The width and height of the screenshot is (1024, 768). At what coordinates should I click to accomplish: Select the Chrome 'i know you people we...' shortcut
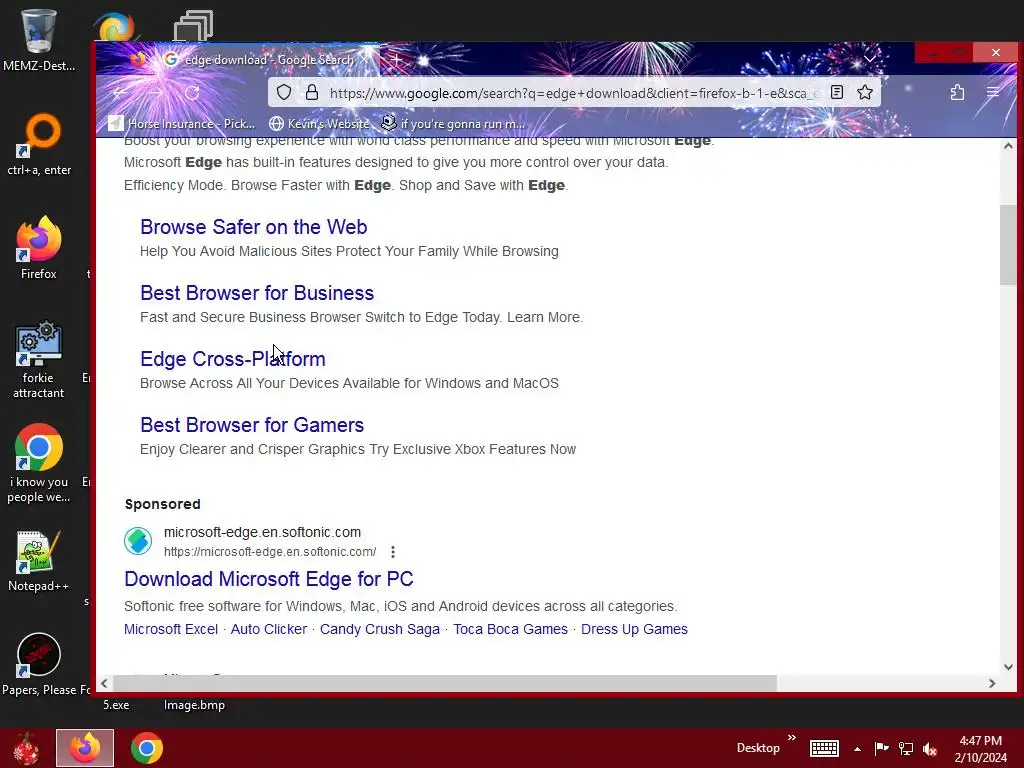[x=39, y=464]
